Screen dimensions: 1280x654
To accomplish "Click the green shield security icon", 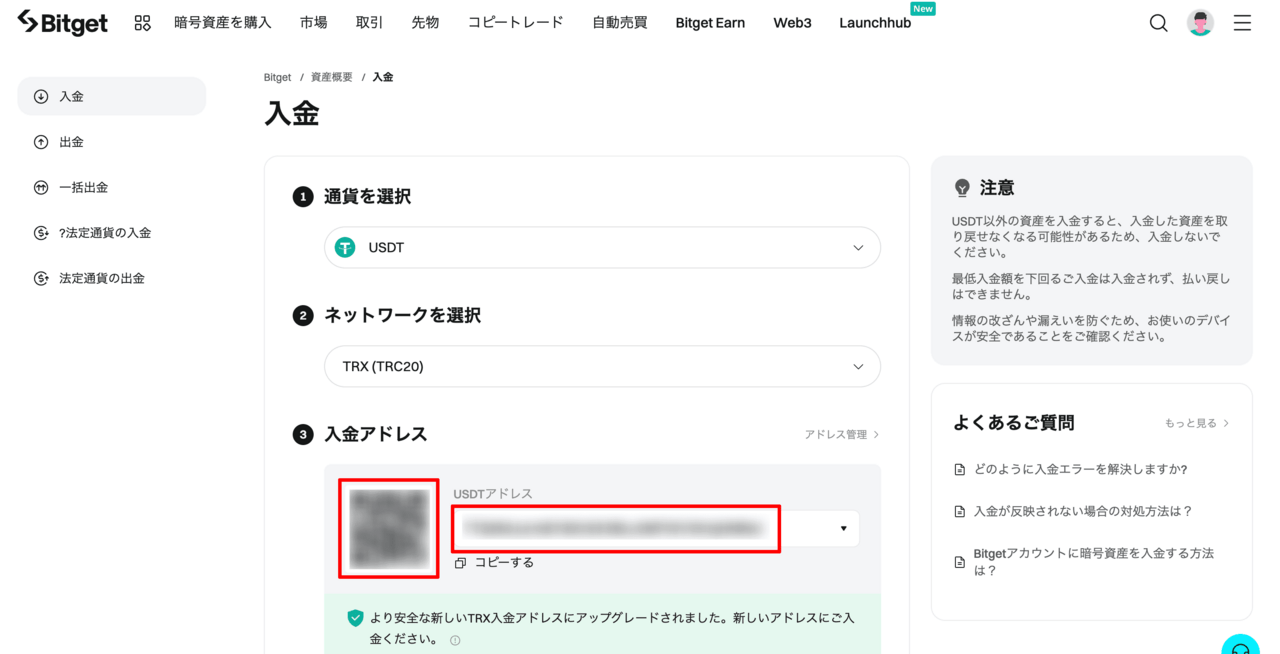I will (x=355, y=618).
